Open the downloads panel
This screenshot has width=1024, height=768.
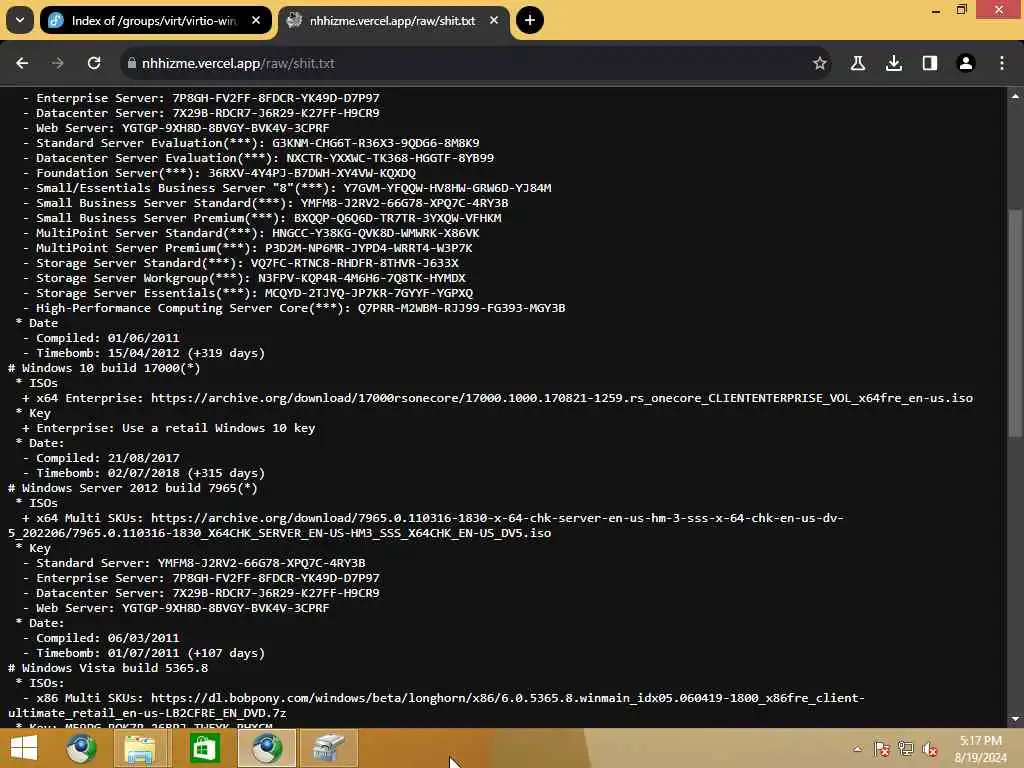click(894, 63)
